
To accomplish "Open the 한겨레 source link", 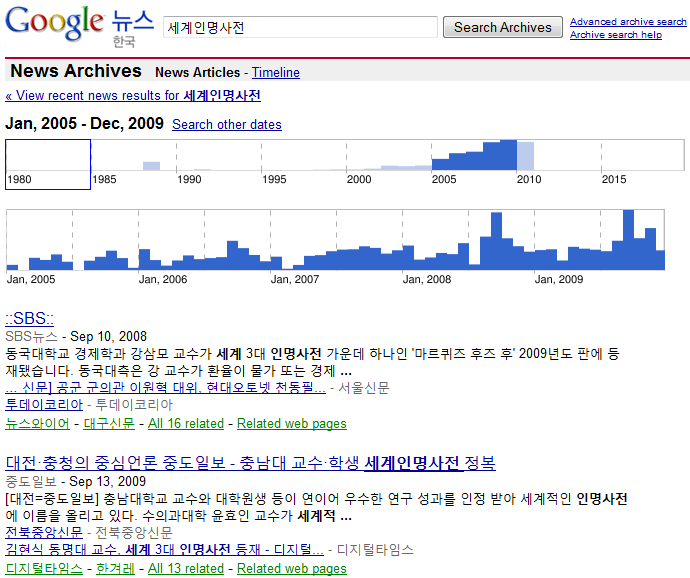I will (115, 568).
